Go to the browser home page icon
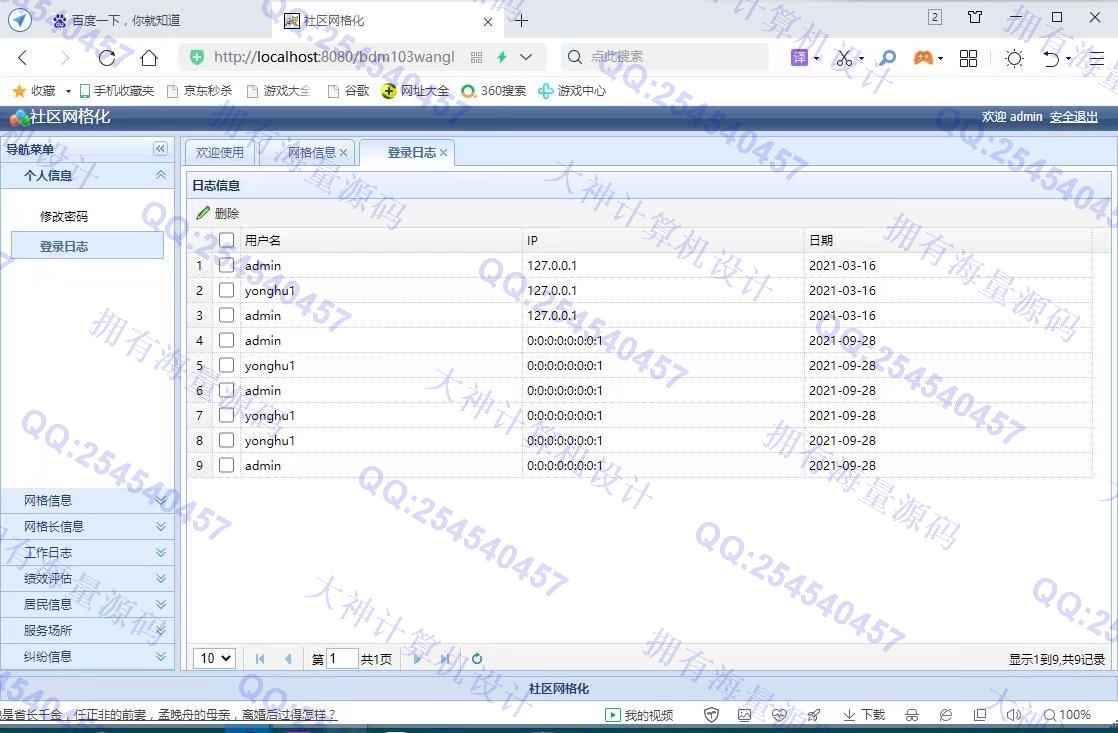The height and width of the screenshot is (733, 1118). point(149,58)
